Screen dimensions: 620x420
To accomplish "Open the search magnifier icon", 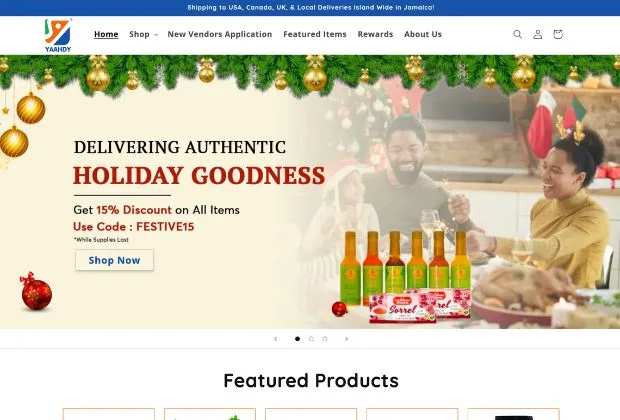I will 517,34.
